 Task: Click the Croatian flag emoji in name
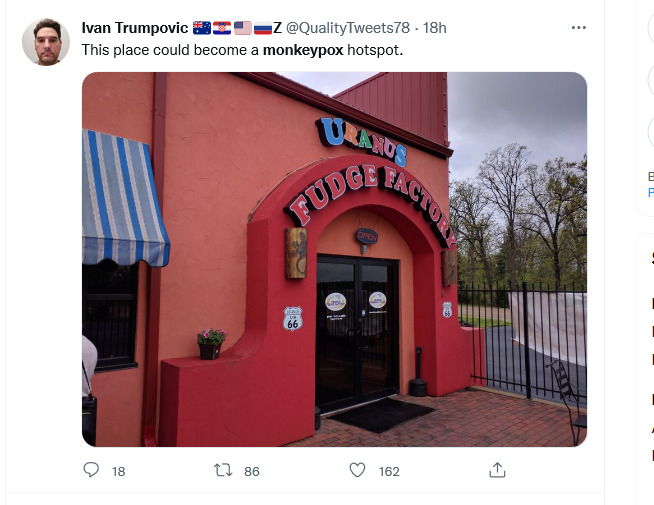(222, 28)
